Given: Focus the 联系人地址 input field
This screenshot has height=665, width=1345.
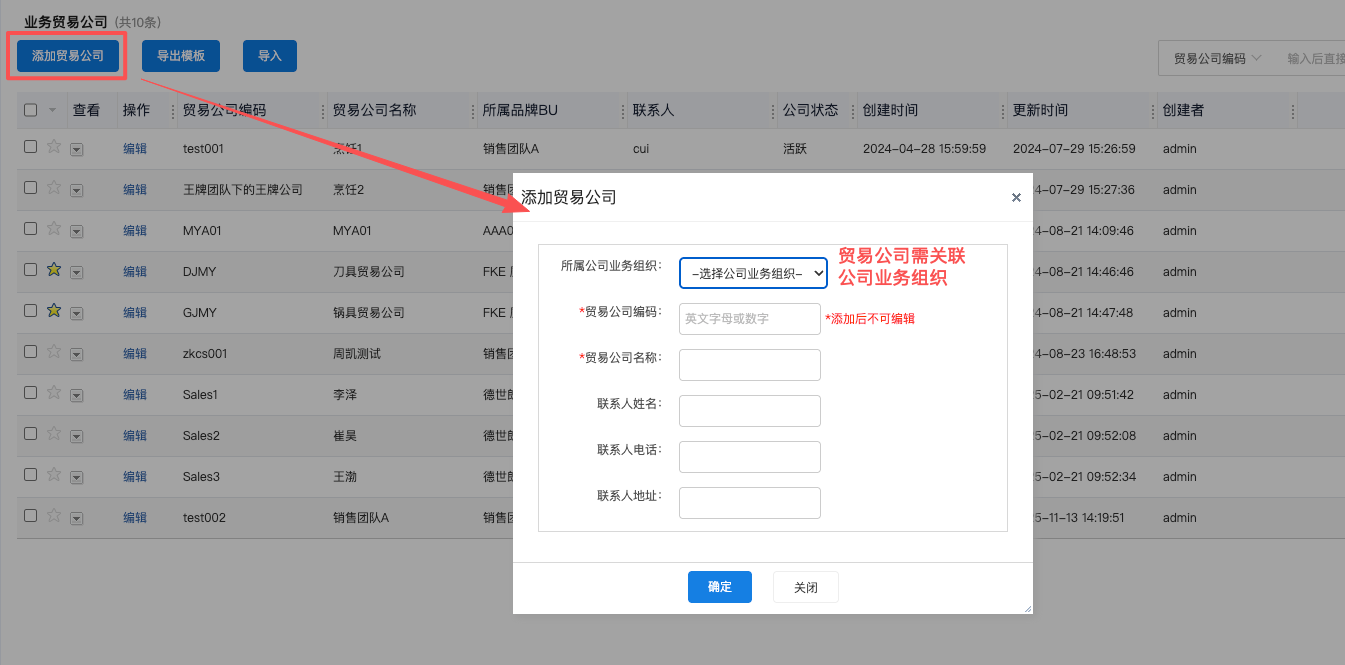Looking at the screenshot, I should coord(750,503).
